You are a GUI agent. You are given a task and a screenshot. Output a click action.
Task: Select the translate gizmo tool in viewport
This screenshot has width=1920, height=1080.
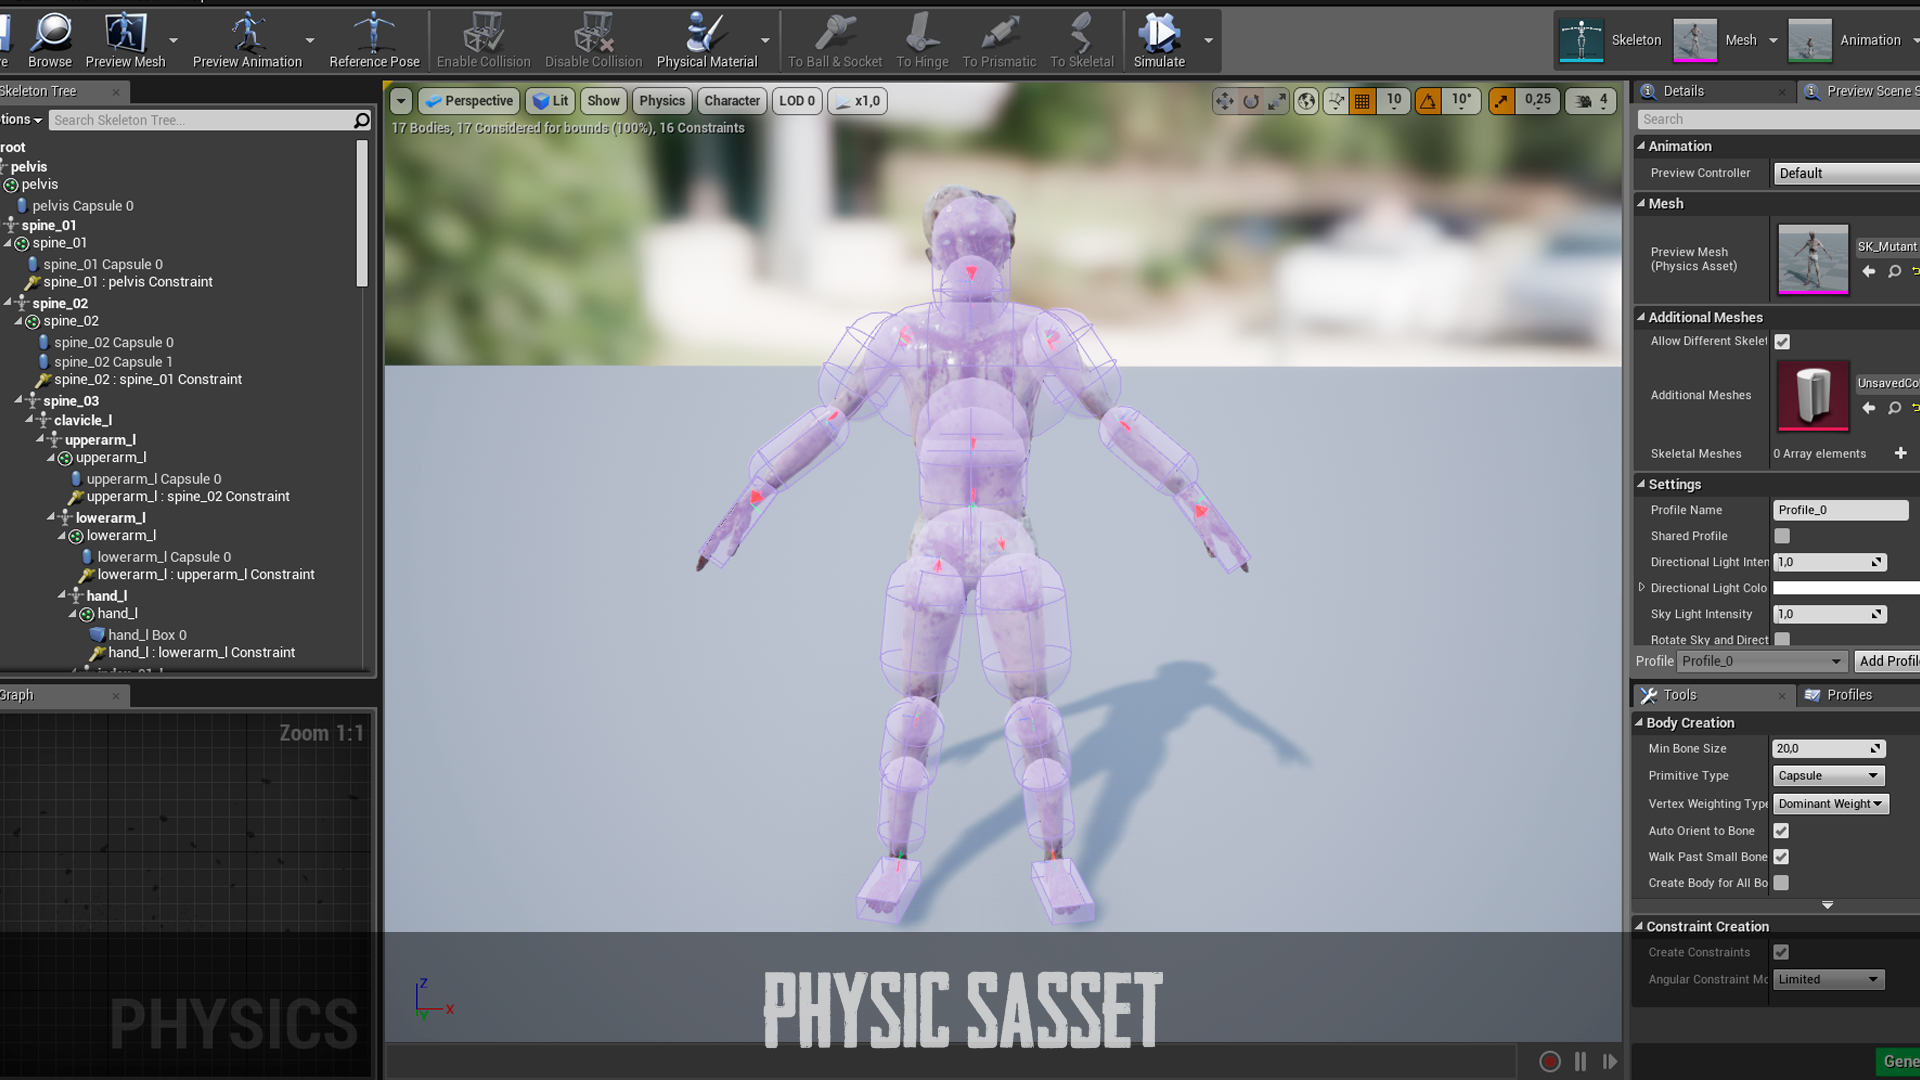coord(1224,101)
